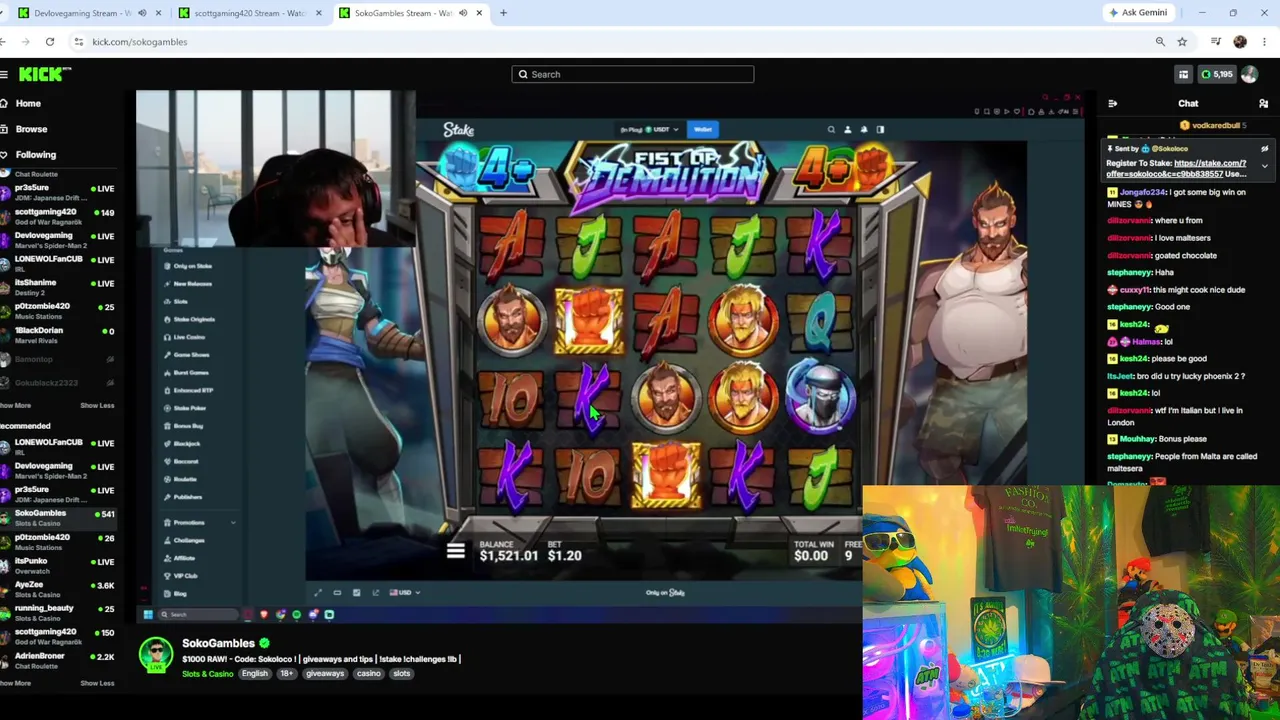Open the browser zoom control
1280x720 pixels.
pyautogui.click(x=1160, y=42)
